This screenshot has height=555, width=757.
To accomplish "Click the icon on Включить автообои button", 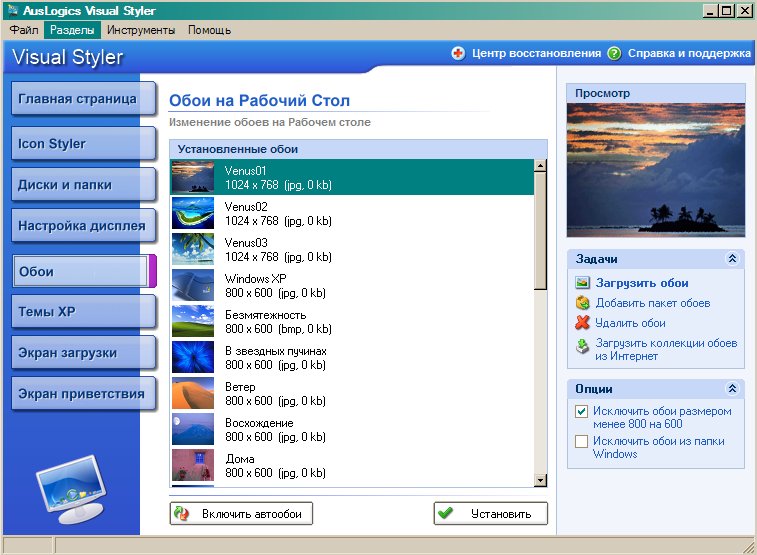I will 182,513.
